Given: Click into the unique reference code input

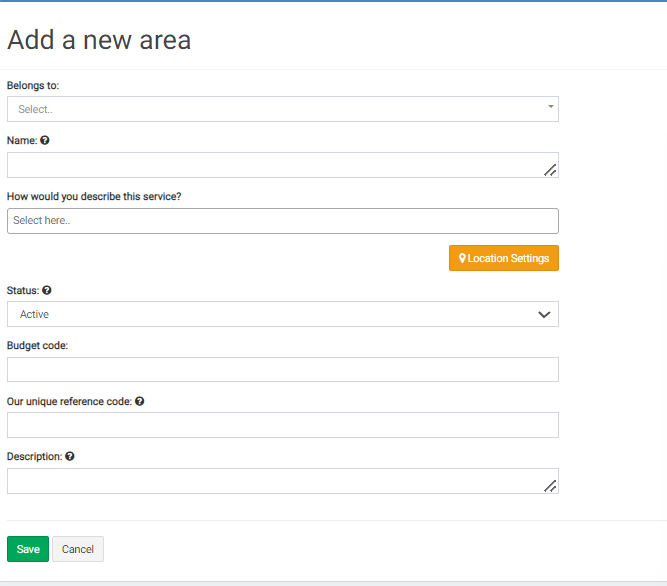Looking at the screenshot, I should coord(282,425).
